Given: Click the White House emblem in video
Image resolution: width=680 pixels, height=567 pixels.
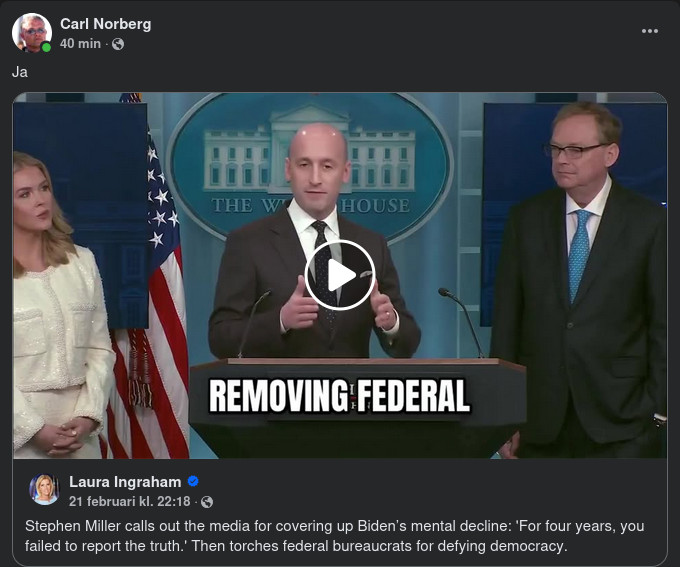Looking at the screenshot, I should click(310, 167).
